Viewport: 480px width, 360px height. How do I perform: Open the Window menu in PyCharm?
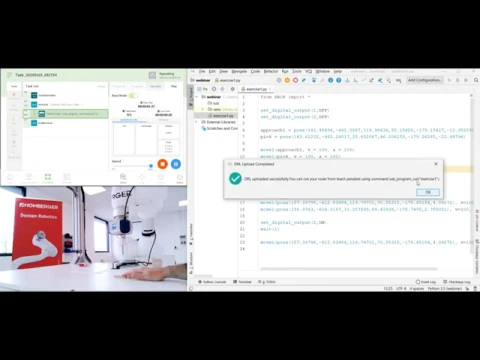coord(322,71)
